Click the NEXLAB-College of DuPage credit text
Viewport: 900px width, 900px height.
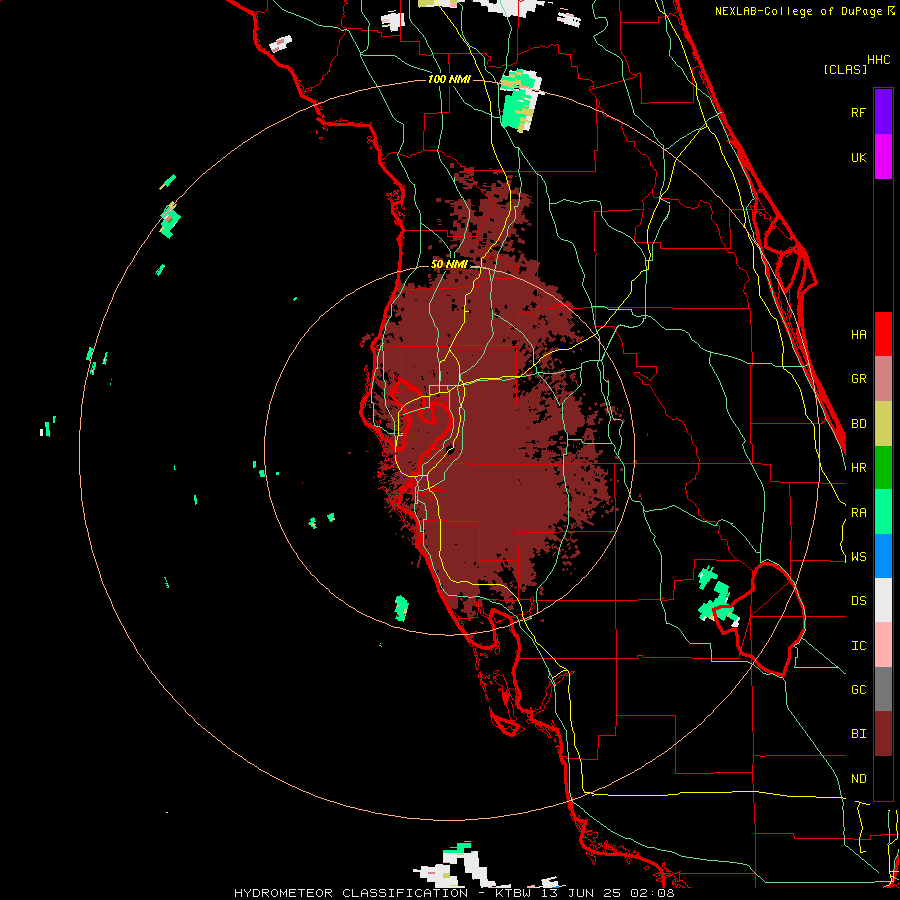point(798,11)
